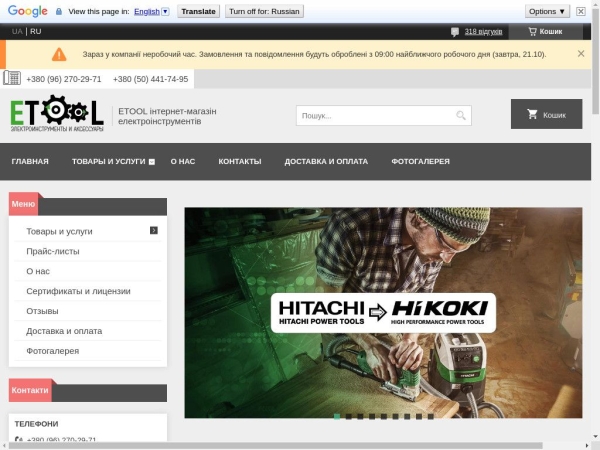Screen dimensions: 600x450
Task: Open Доставка и оплата in sidebar menu
Action: (x=64, y=331)
